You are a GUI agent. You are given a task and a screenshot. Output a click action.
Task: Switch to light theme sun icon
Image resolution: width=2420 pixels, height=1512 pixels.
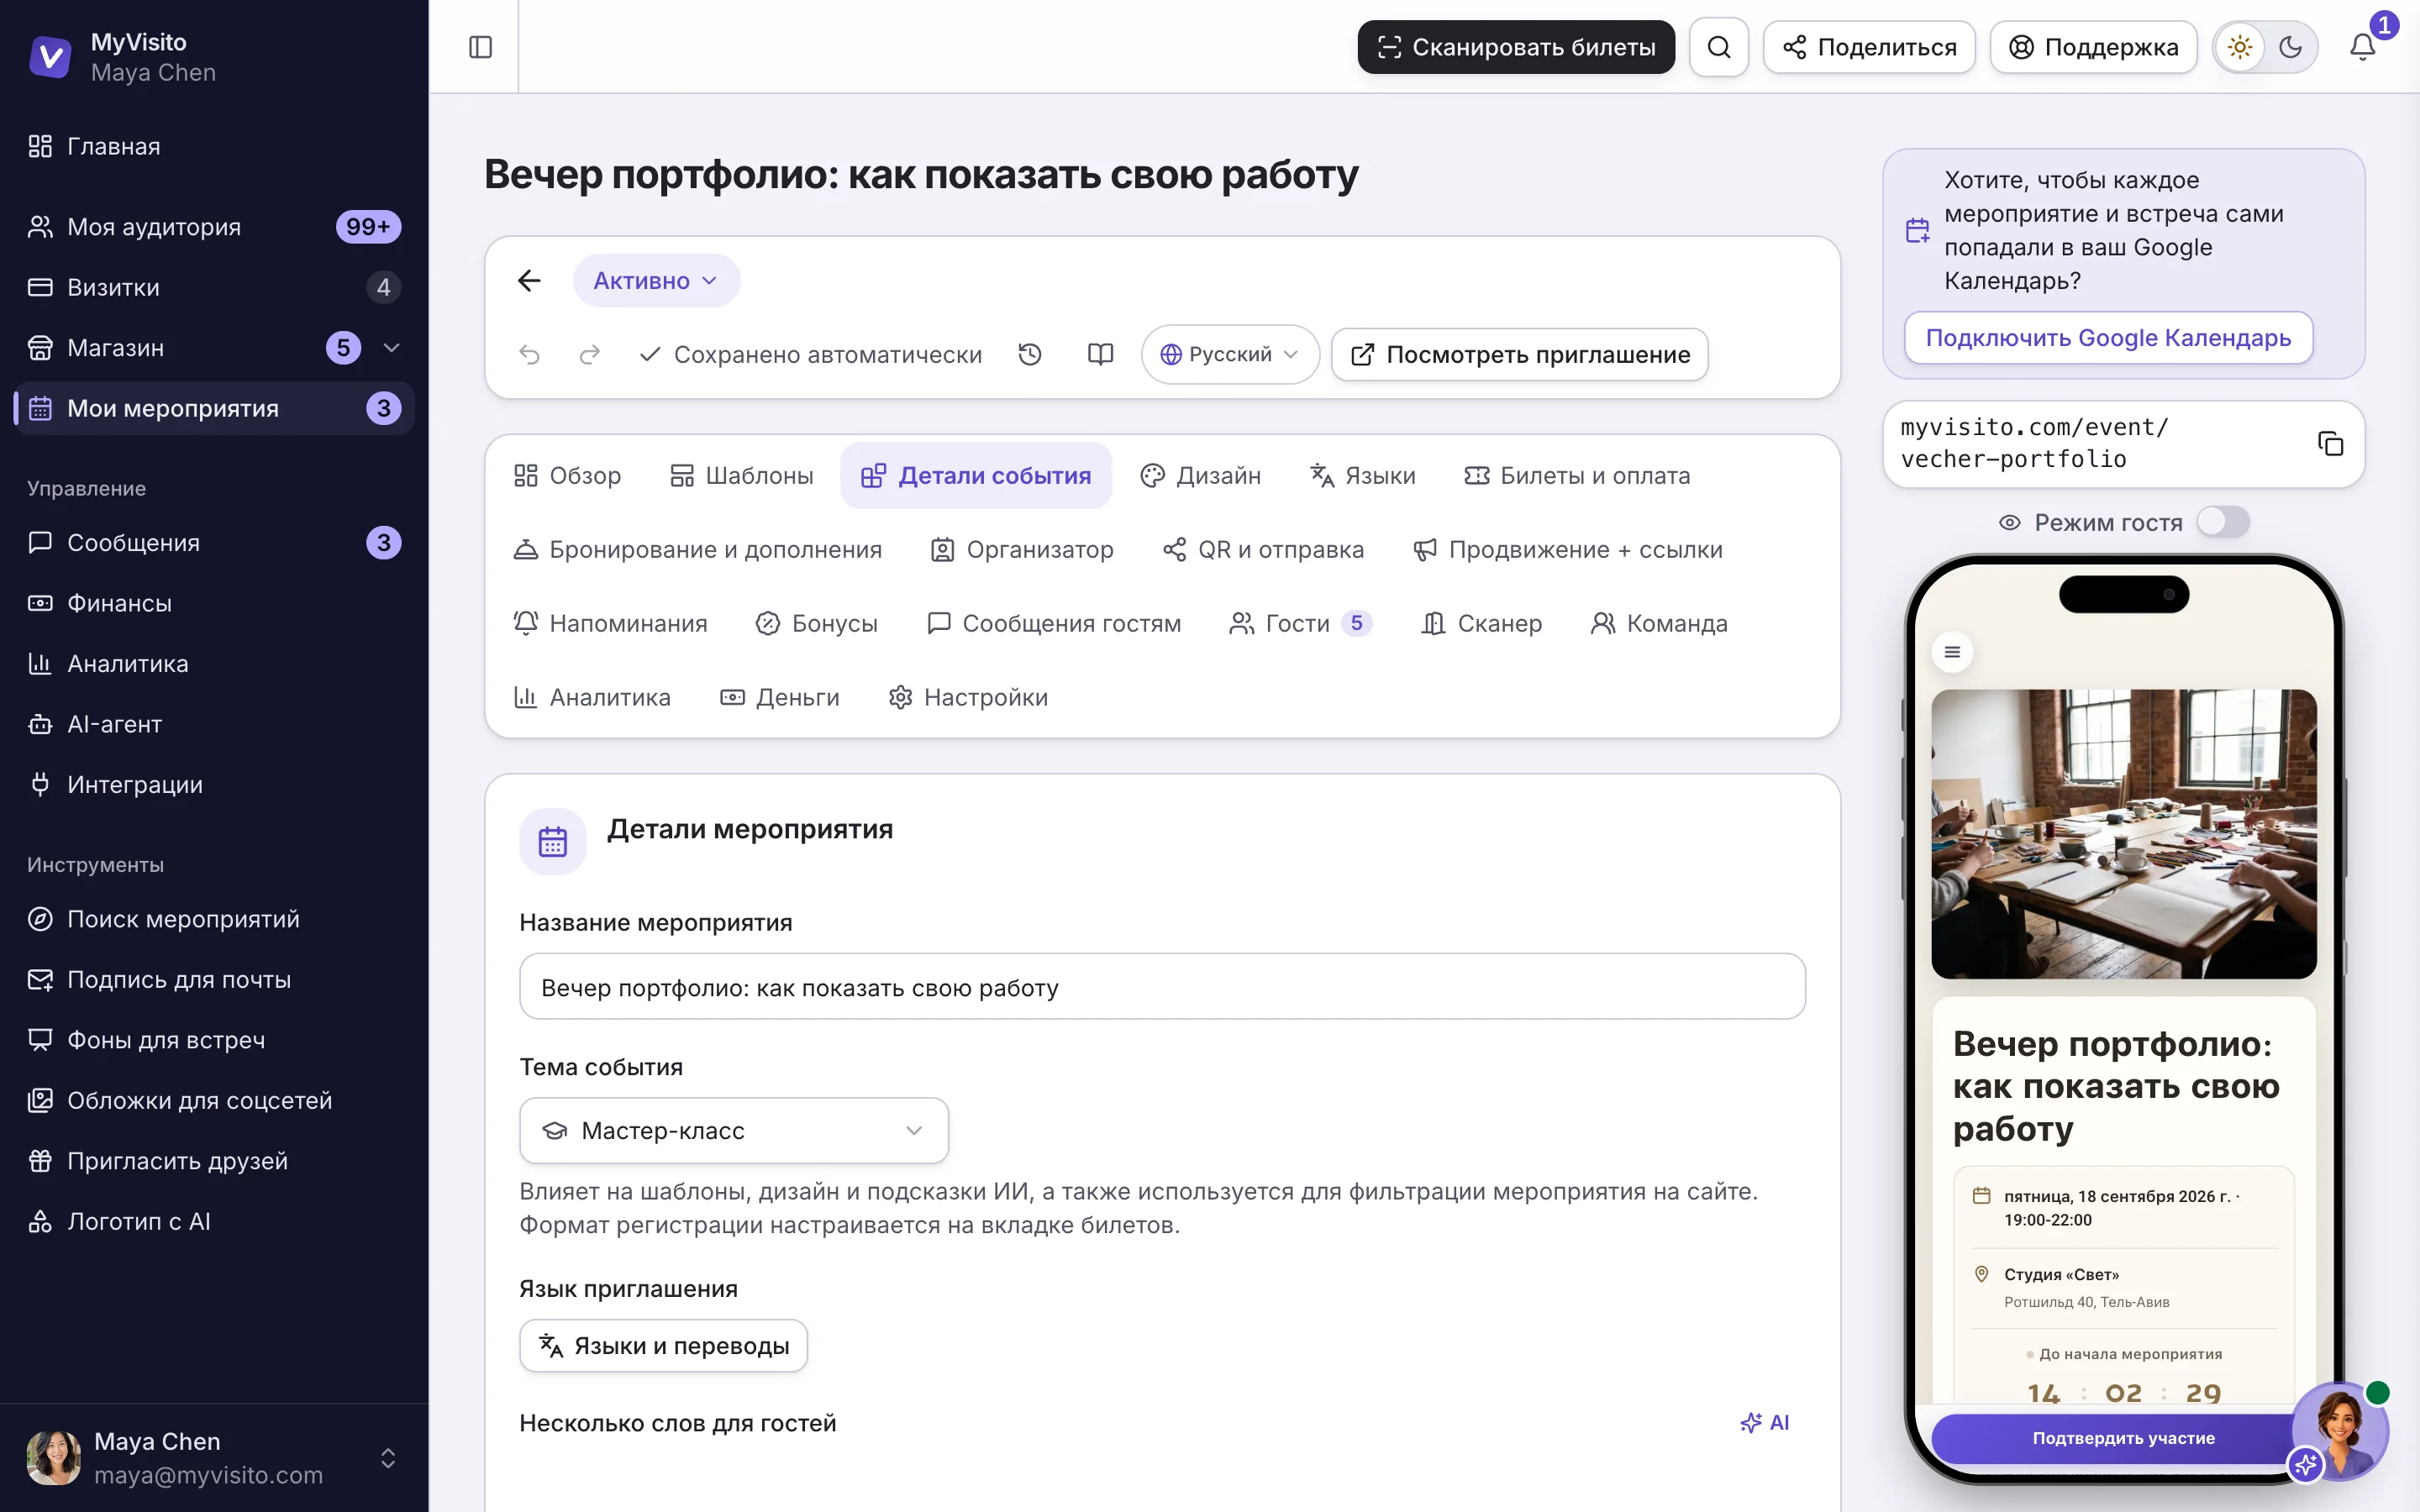click(x=2240, y=47)
